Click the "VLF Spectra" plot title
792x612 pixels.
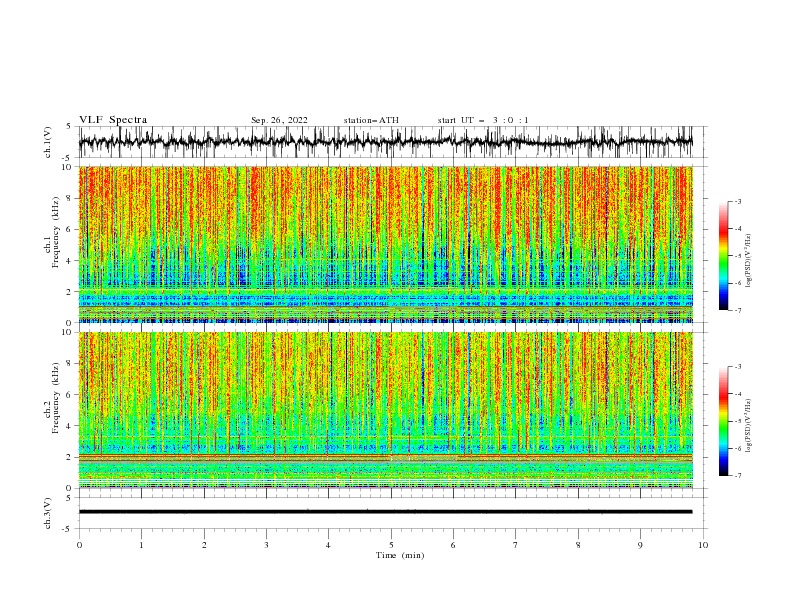[113, 120]
